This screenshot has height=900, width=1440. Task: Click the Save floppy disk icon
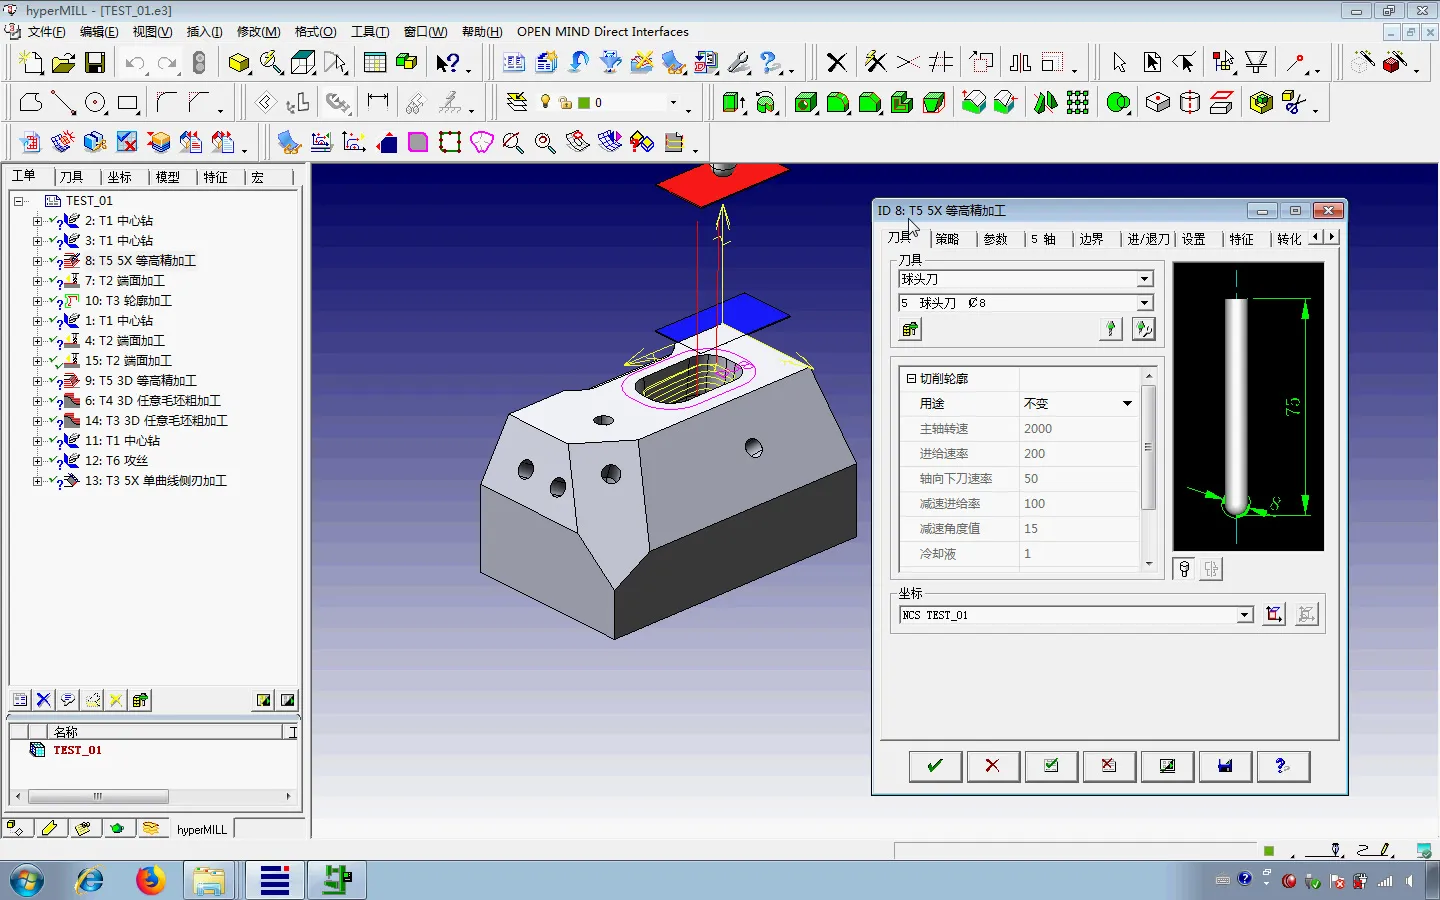tap(95, 64)
